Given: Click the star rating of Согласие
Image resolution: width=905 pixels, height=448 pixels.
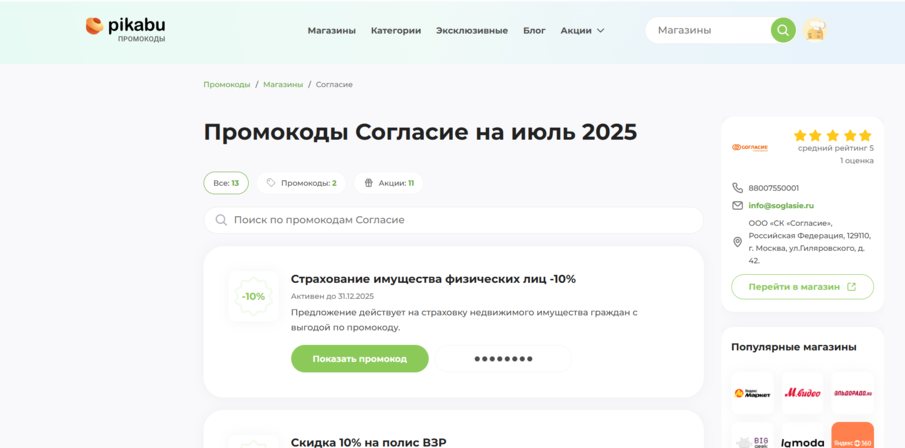Looking at the screenshot, I should click(832, 136).
